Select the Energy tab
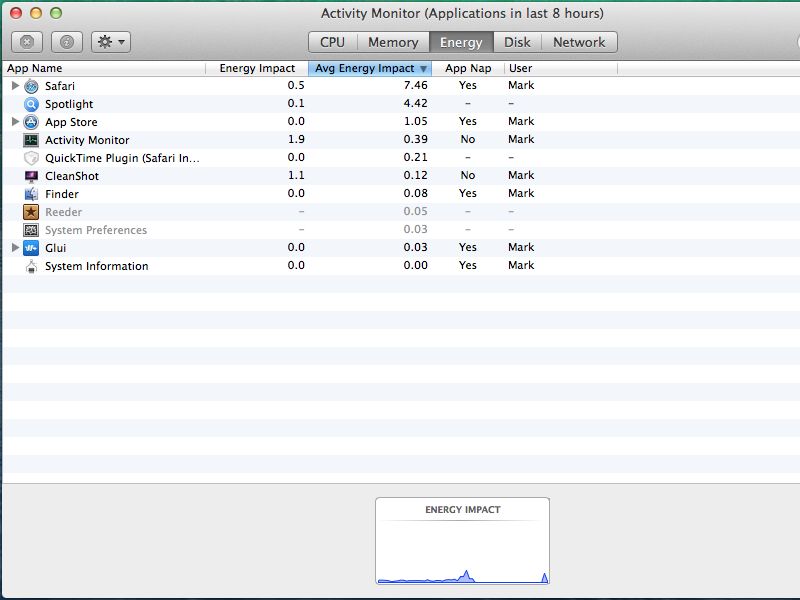The height and width of the screenshot is (600, 800). [x=461, y=42]
